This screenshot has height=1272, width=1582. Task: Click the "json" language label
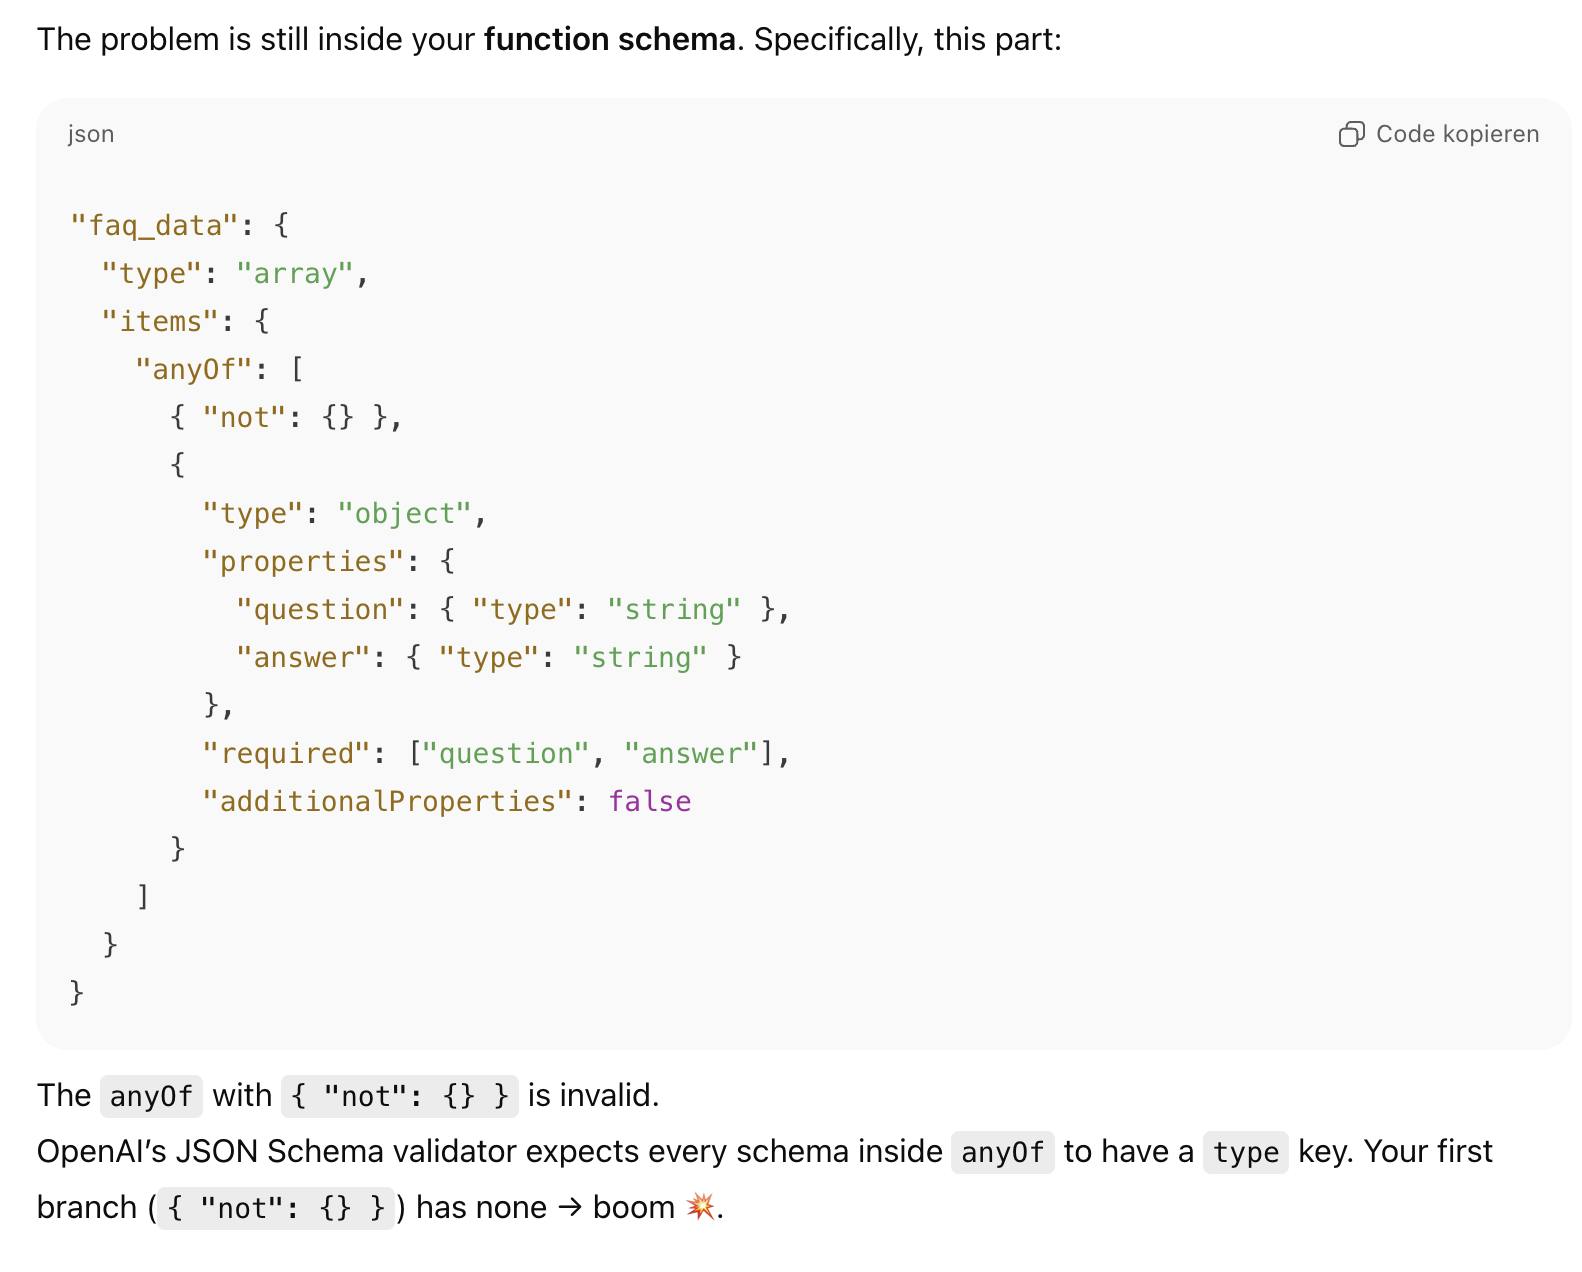point(91,134)
